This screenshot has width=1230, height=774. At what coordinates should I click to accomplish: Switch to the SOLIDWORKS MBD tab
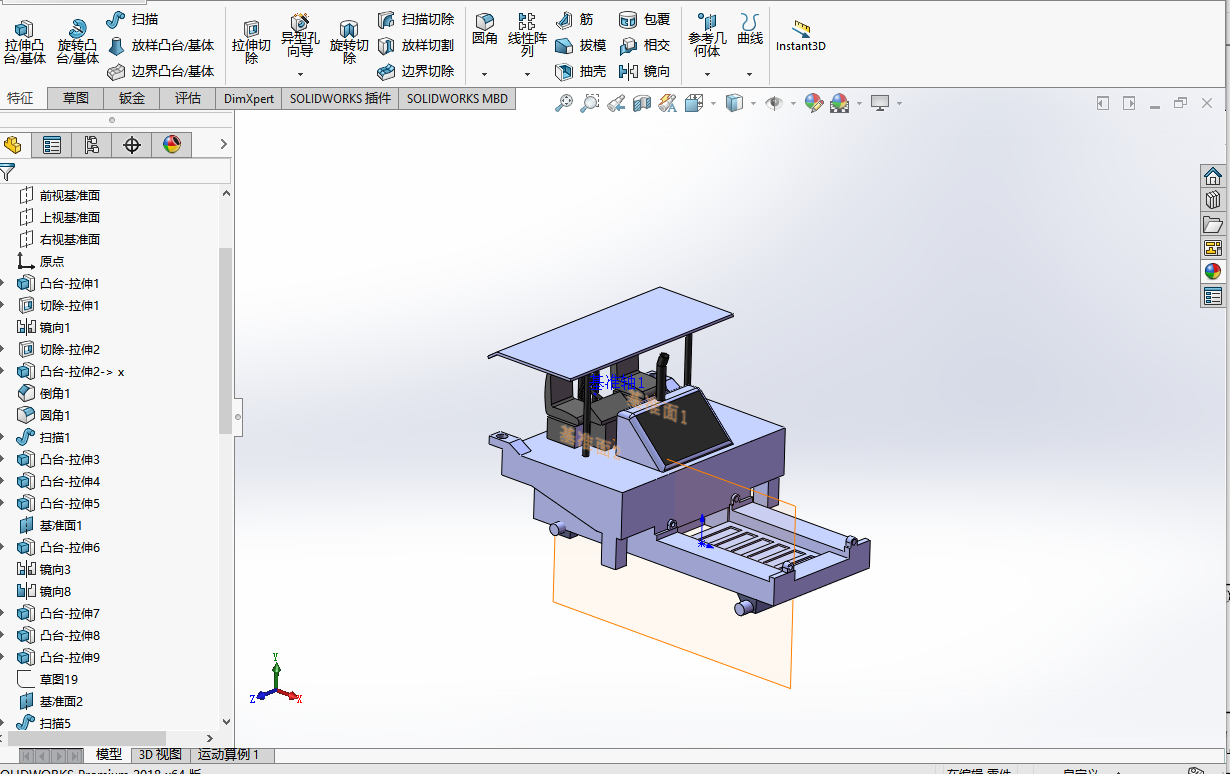tap(457, 98)
